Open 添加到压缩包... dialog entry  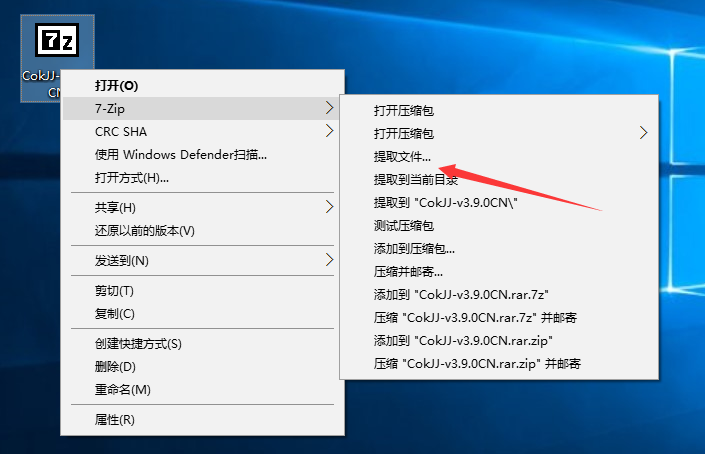pyautogui.click(x=414, y=248)
